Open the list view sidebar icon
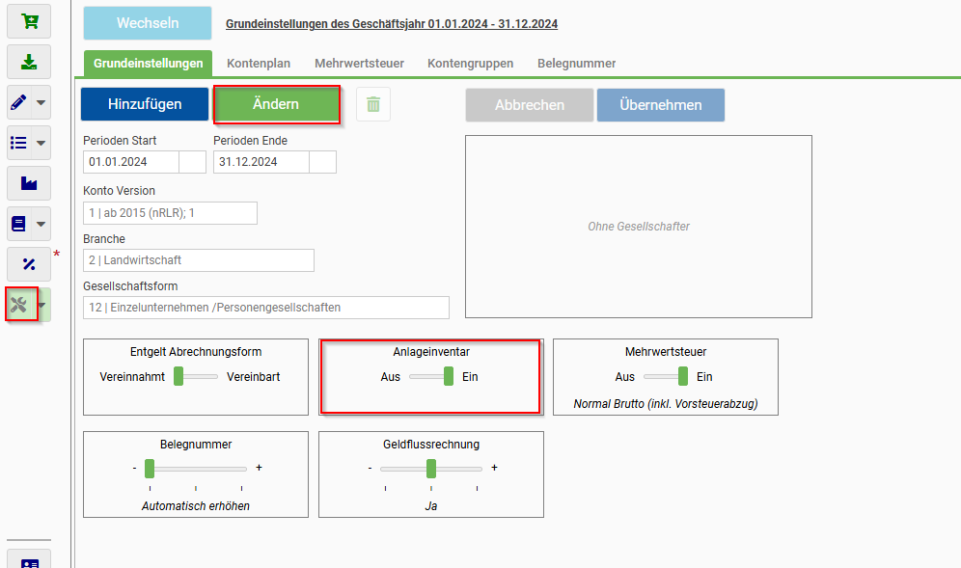Screen dimensions: 961x568 click(x=19, y=143)
